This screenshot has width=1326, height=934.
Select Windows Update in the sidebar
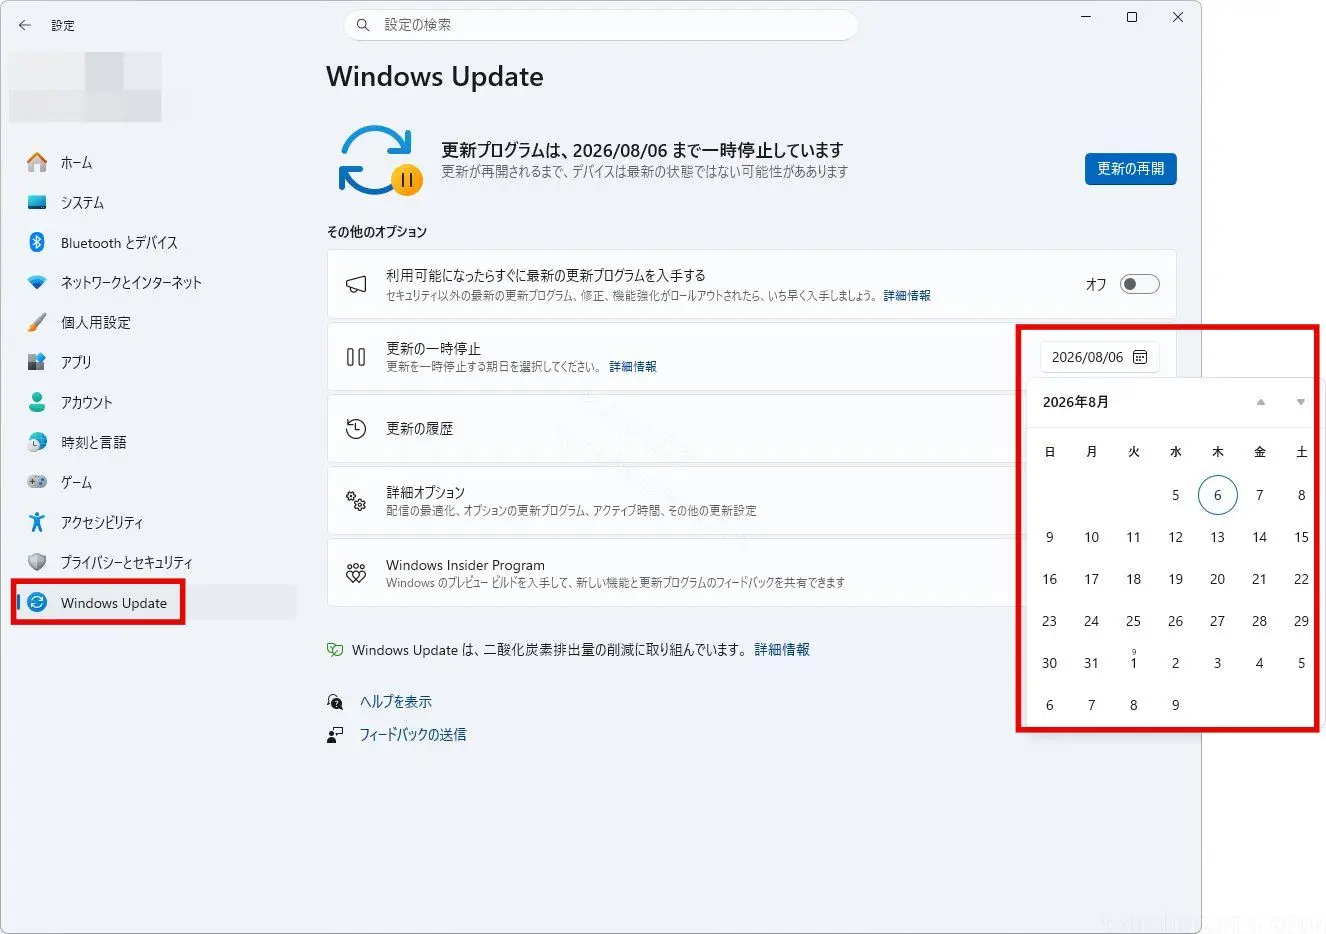coord(155,602)
